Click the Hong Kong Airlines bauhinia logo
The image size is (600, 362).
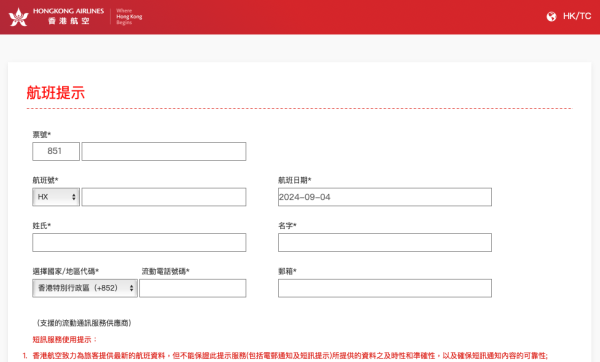(x=18, y=17)
